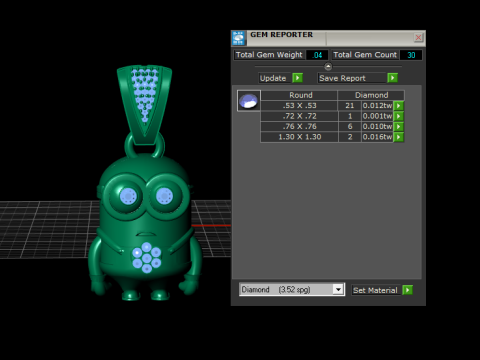This screenshot has width=480, height=360.
Task: Close the Gem Reporter window
Action: coord(418,37)
